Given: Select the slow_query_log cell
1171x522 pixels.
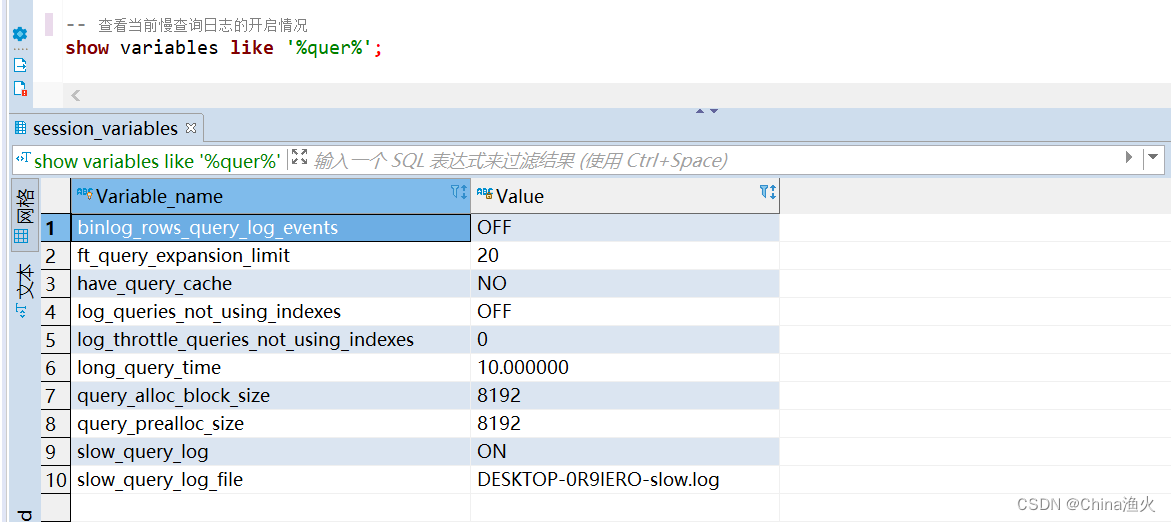Looking at the screenshot, I should coord(270,452).
